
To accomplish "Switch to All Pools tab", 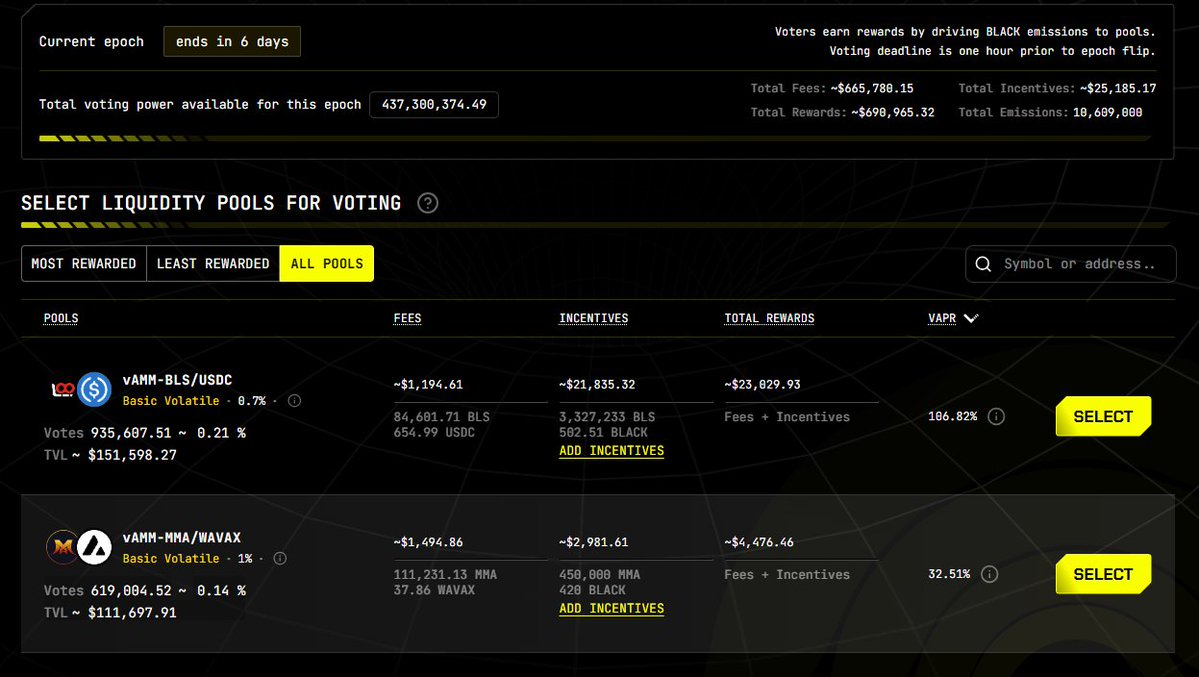I will pyautogui.click(x=327, y=263).
